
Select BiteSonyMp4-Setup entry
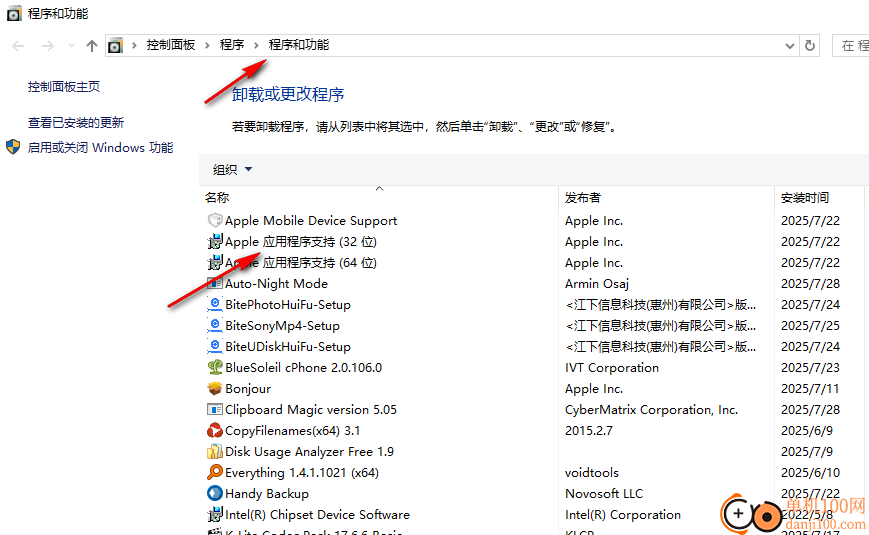click(x=282, y=325)
